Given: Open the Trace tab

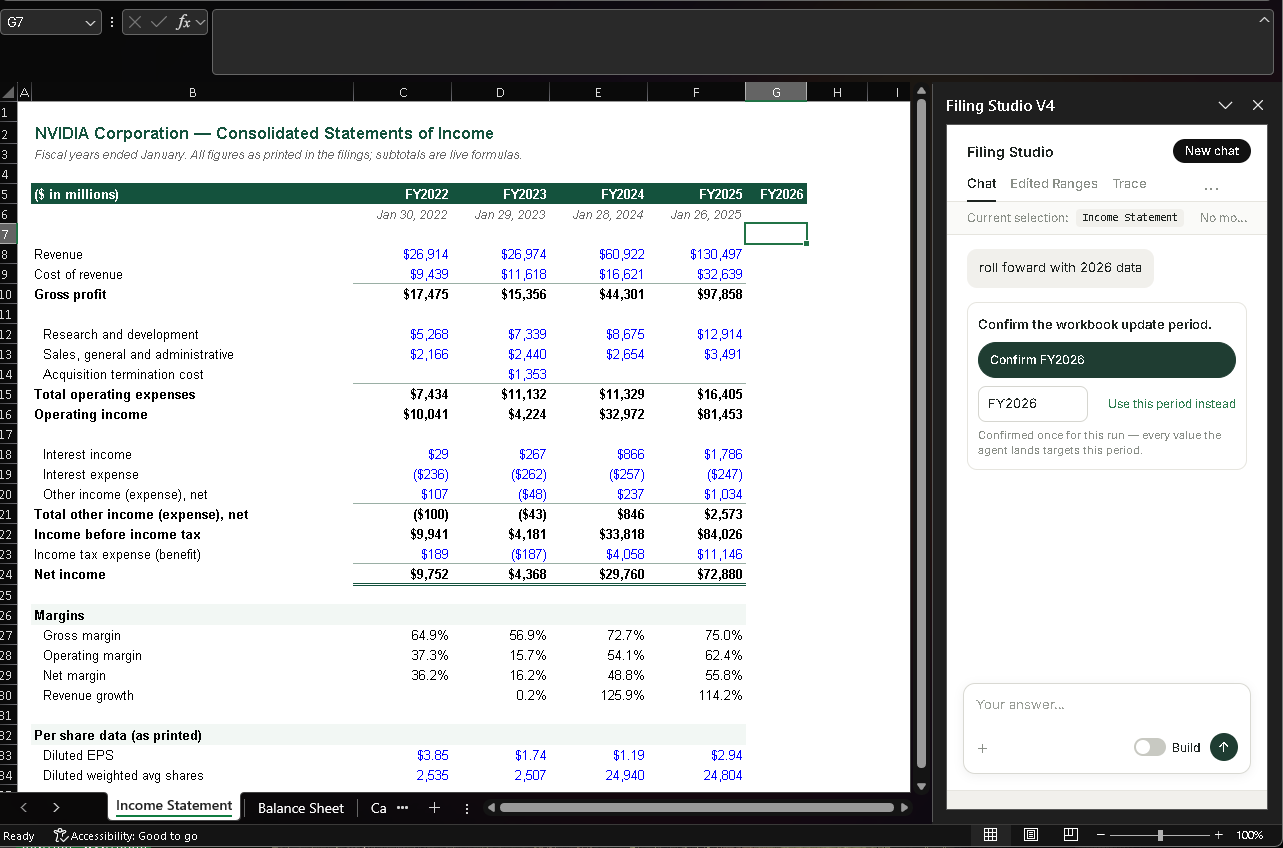Looking at the screenshot, I should click(x=1129, y=184).
